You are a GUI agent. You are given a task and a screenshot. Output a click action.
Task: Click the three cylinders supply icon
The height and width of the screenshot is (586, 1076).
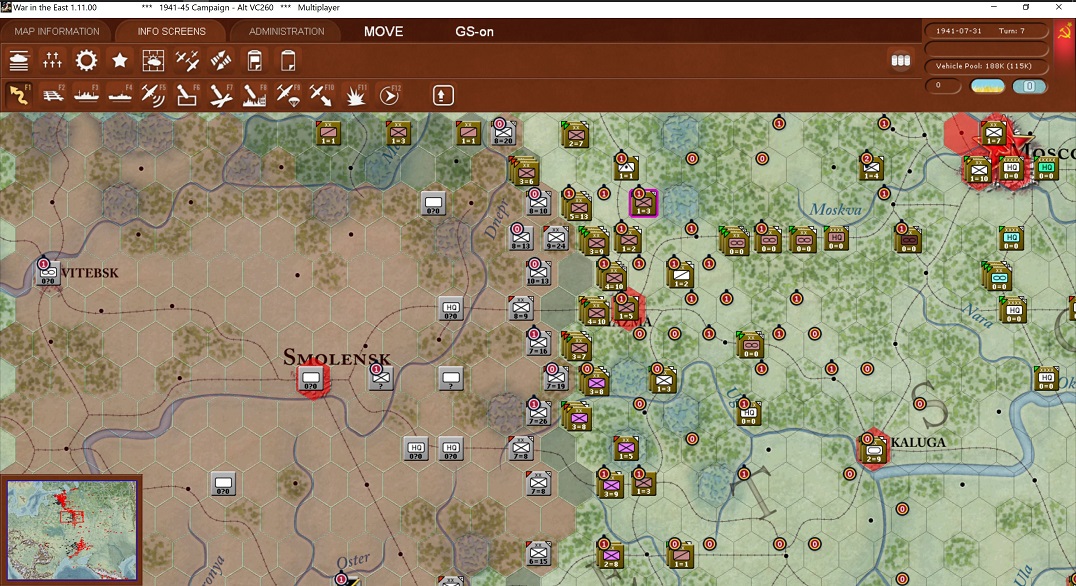pos(900,60)
